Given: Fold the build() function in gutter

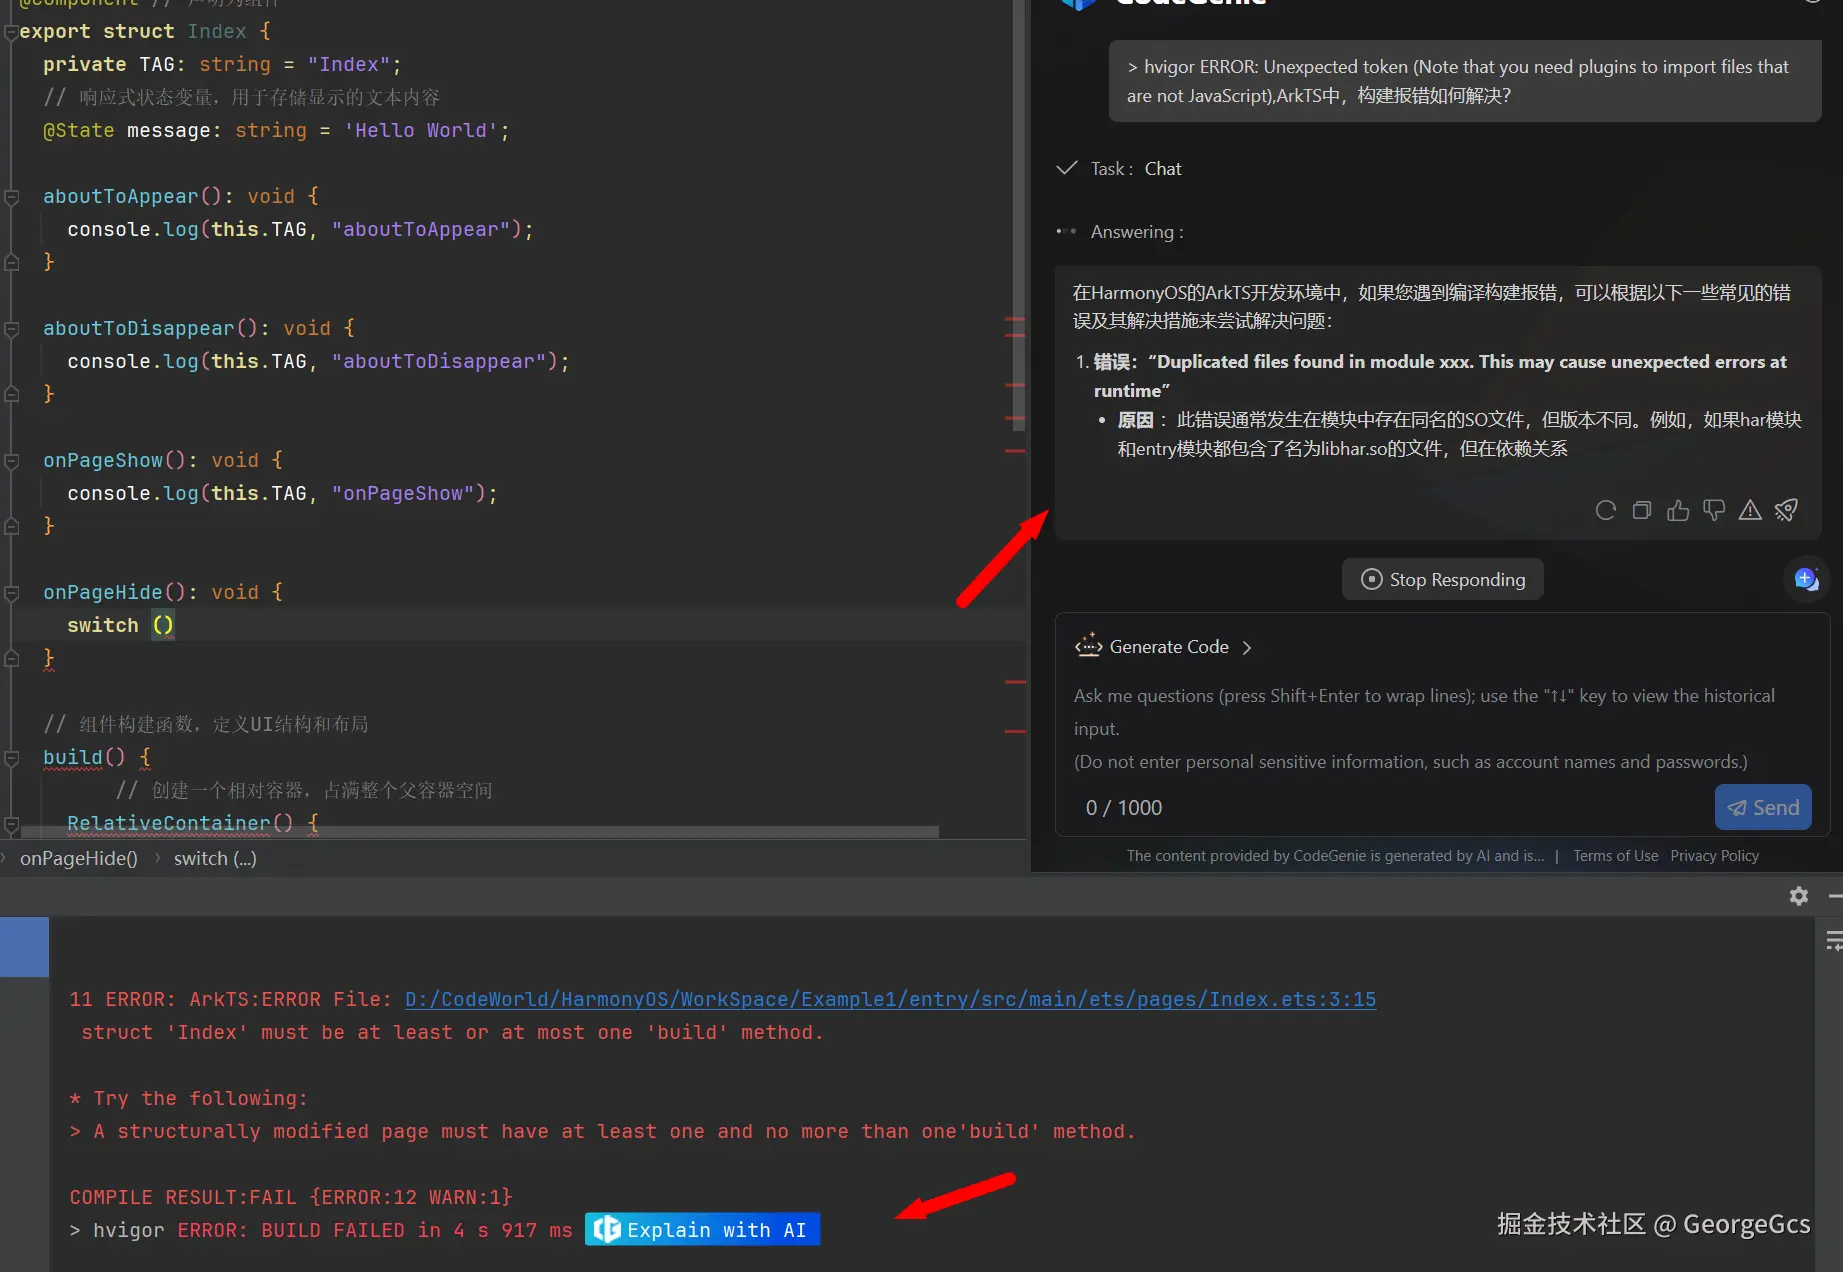Looking at the screenshot, I should point(12,758).
